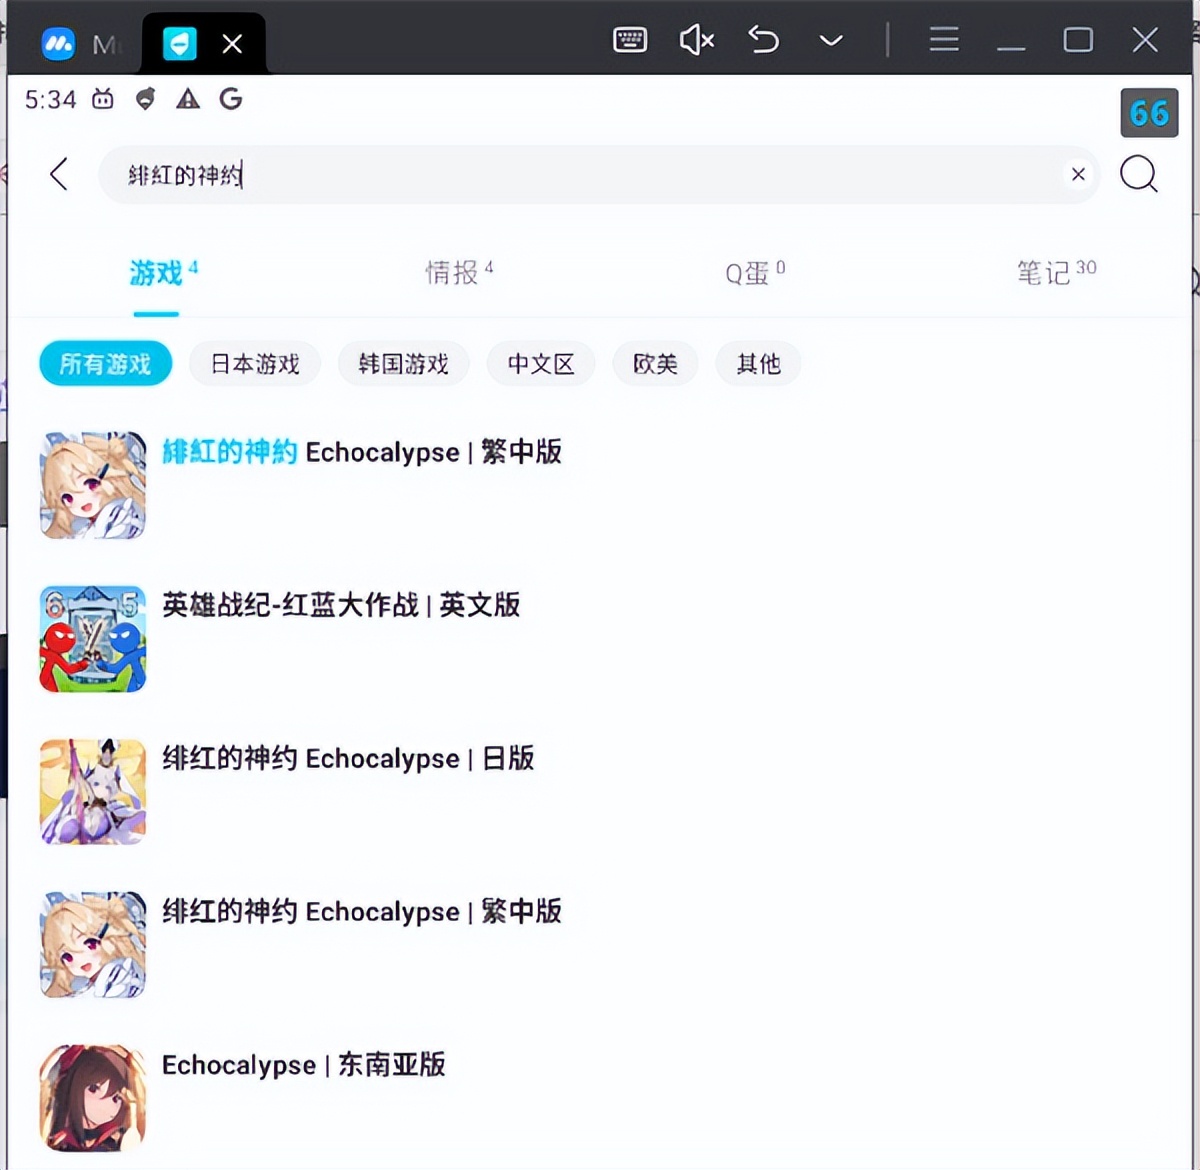
Task: Open the hamburger menu in the title bar
Action: 943,40
